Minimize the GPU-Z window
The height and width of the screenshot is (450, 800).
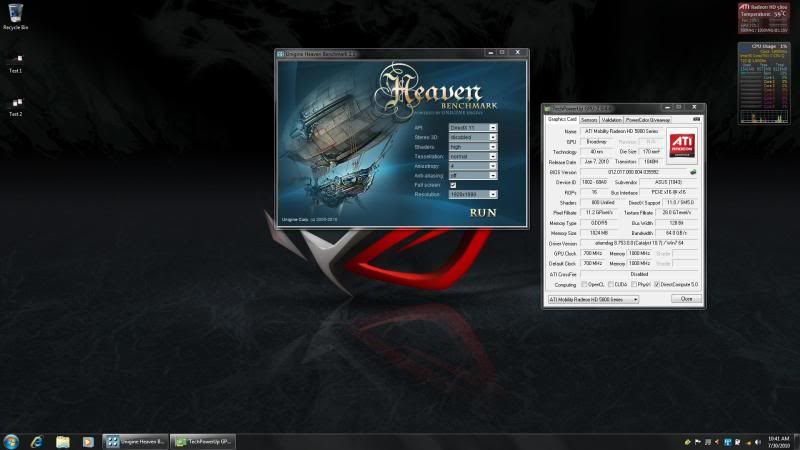pyautogui.click(x=667, y=108)
